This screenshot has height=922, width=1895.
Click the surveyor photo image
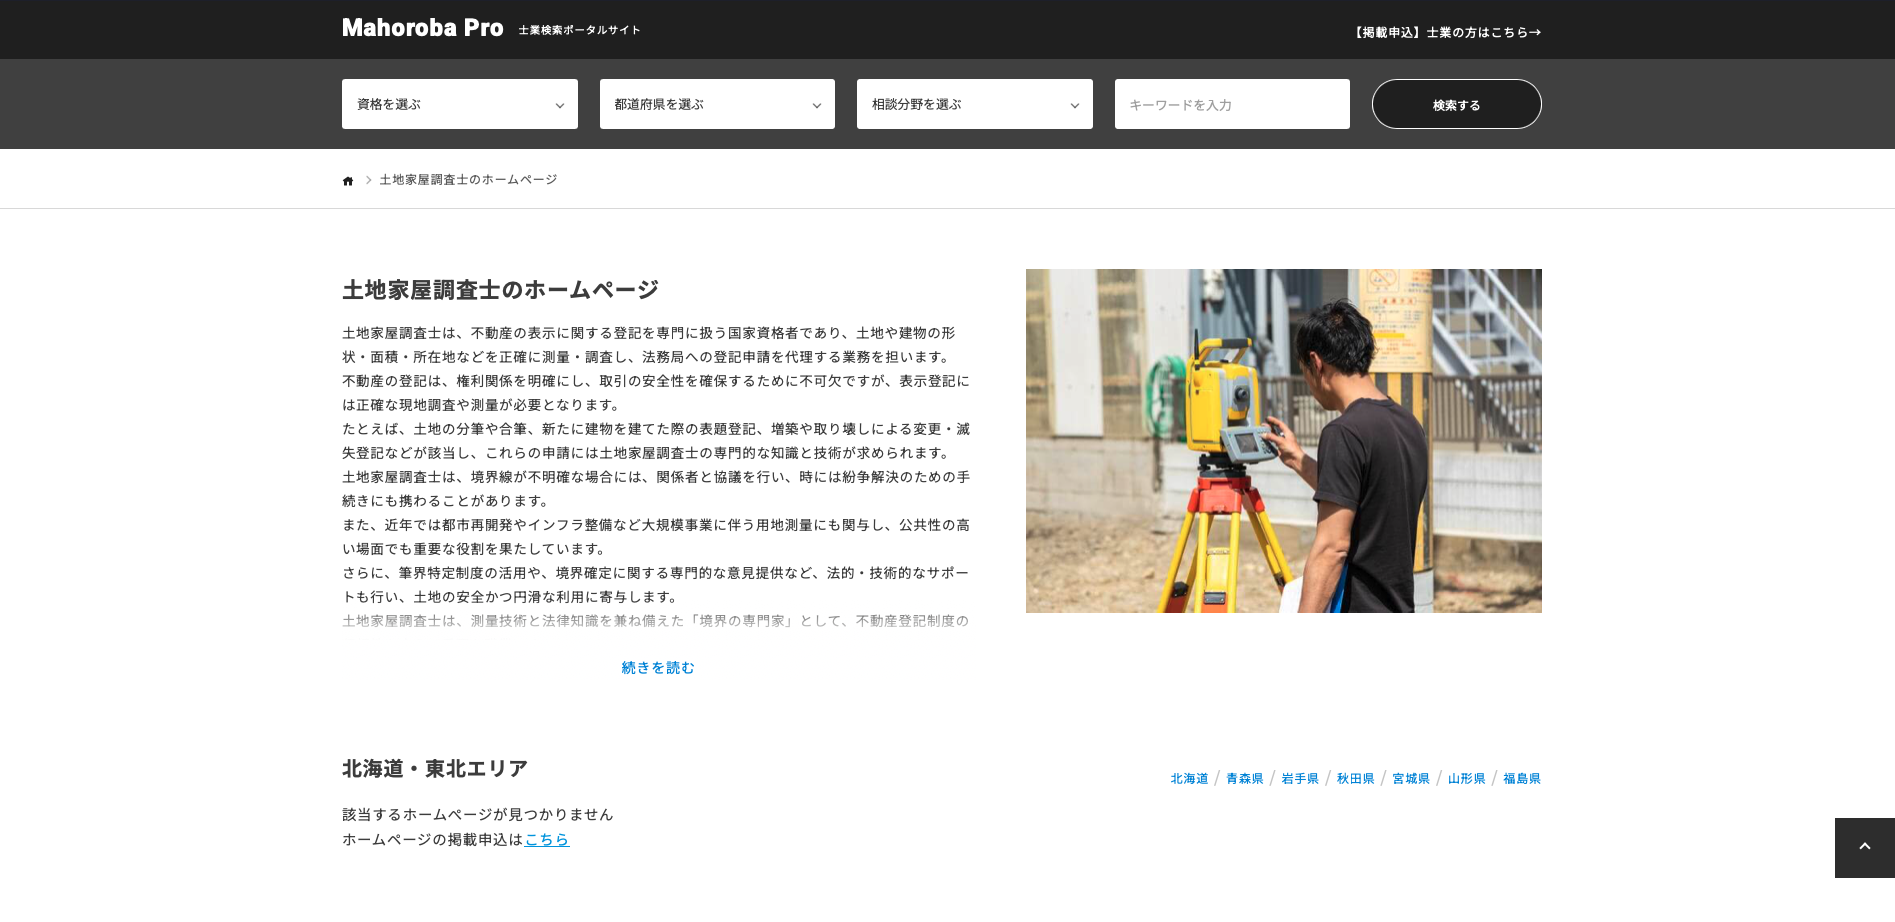tap(1283, 440)
